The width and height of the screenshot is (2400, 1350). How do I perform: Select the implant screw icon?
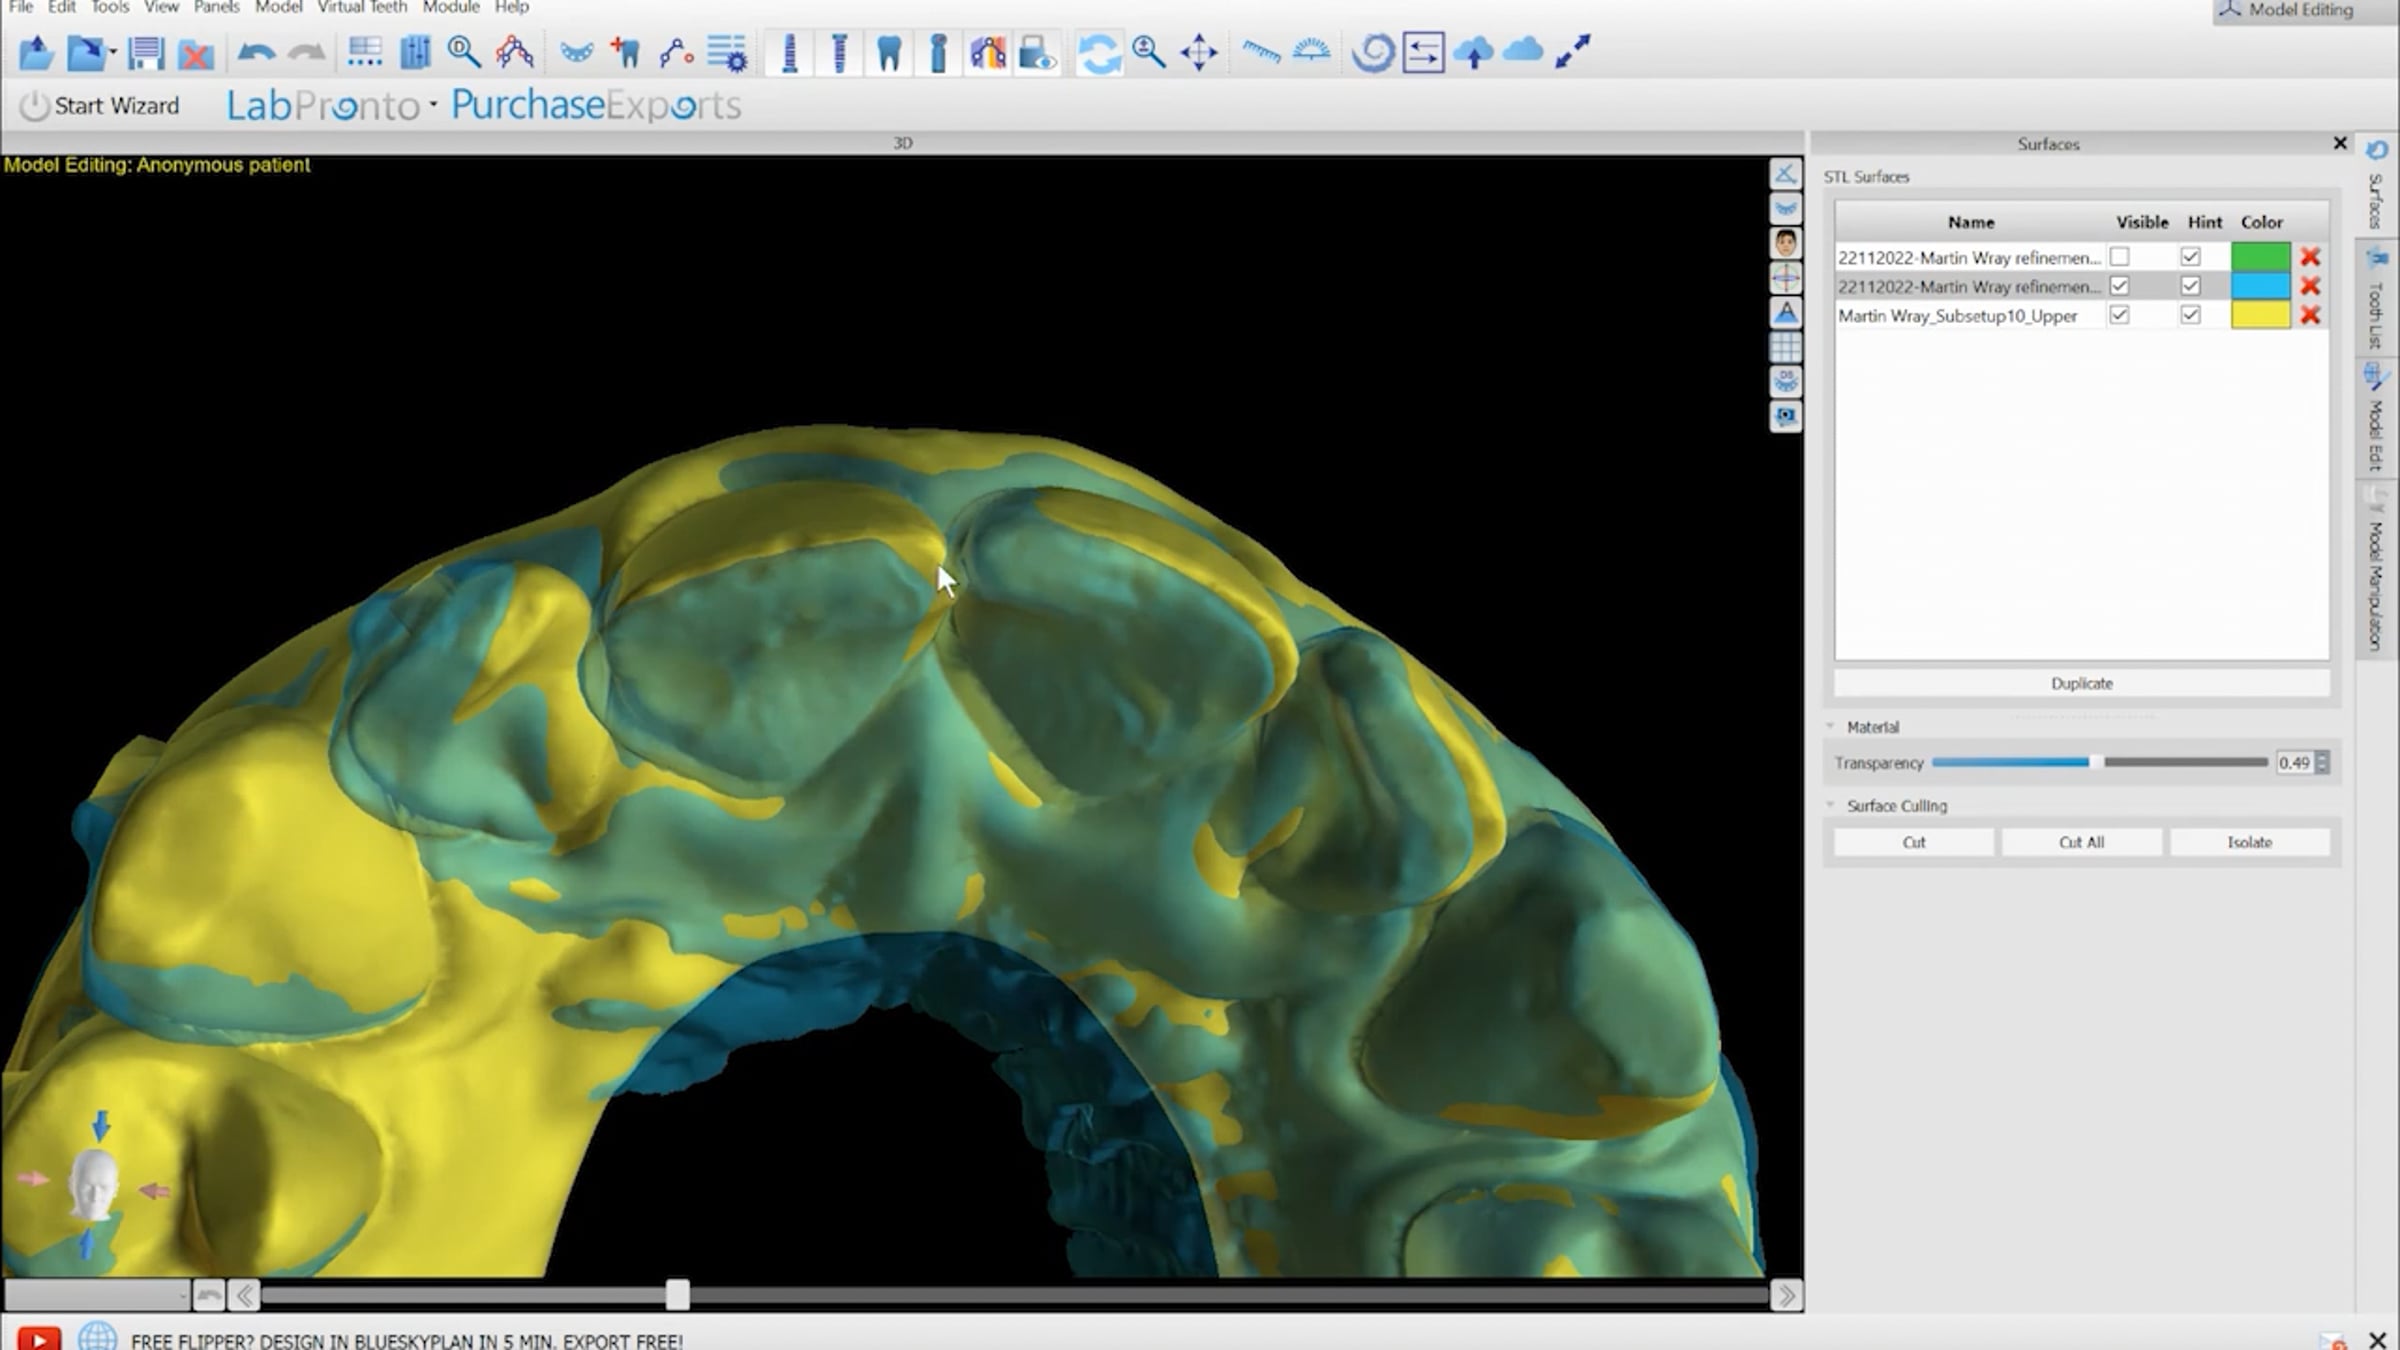(790, 52)
